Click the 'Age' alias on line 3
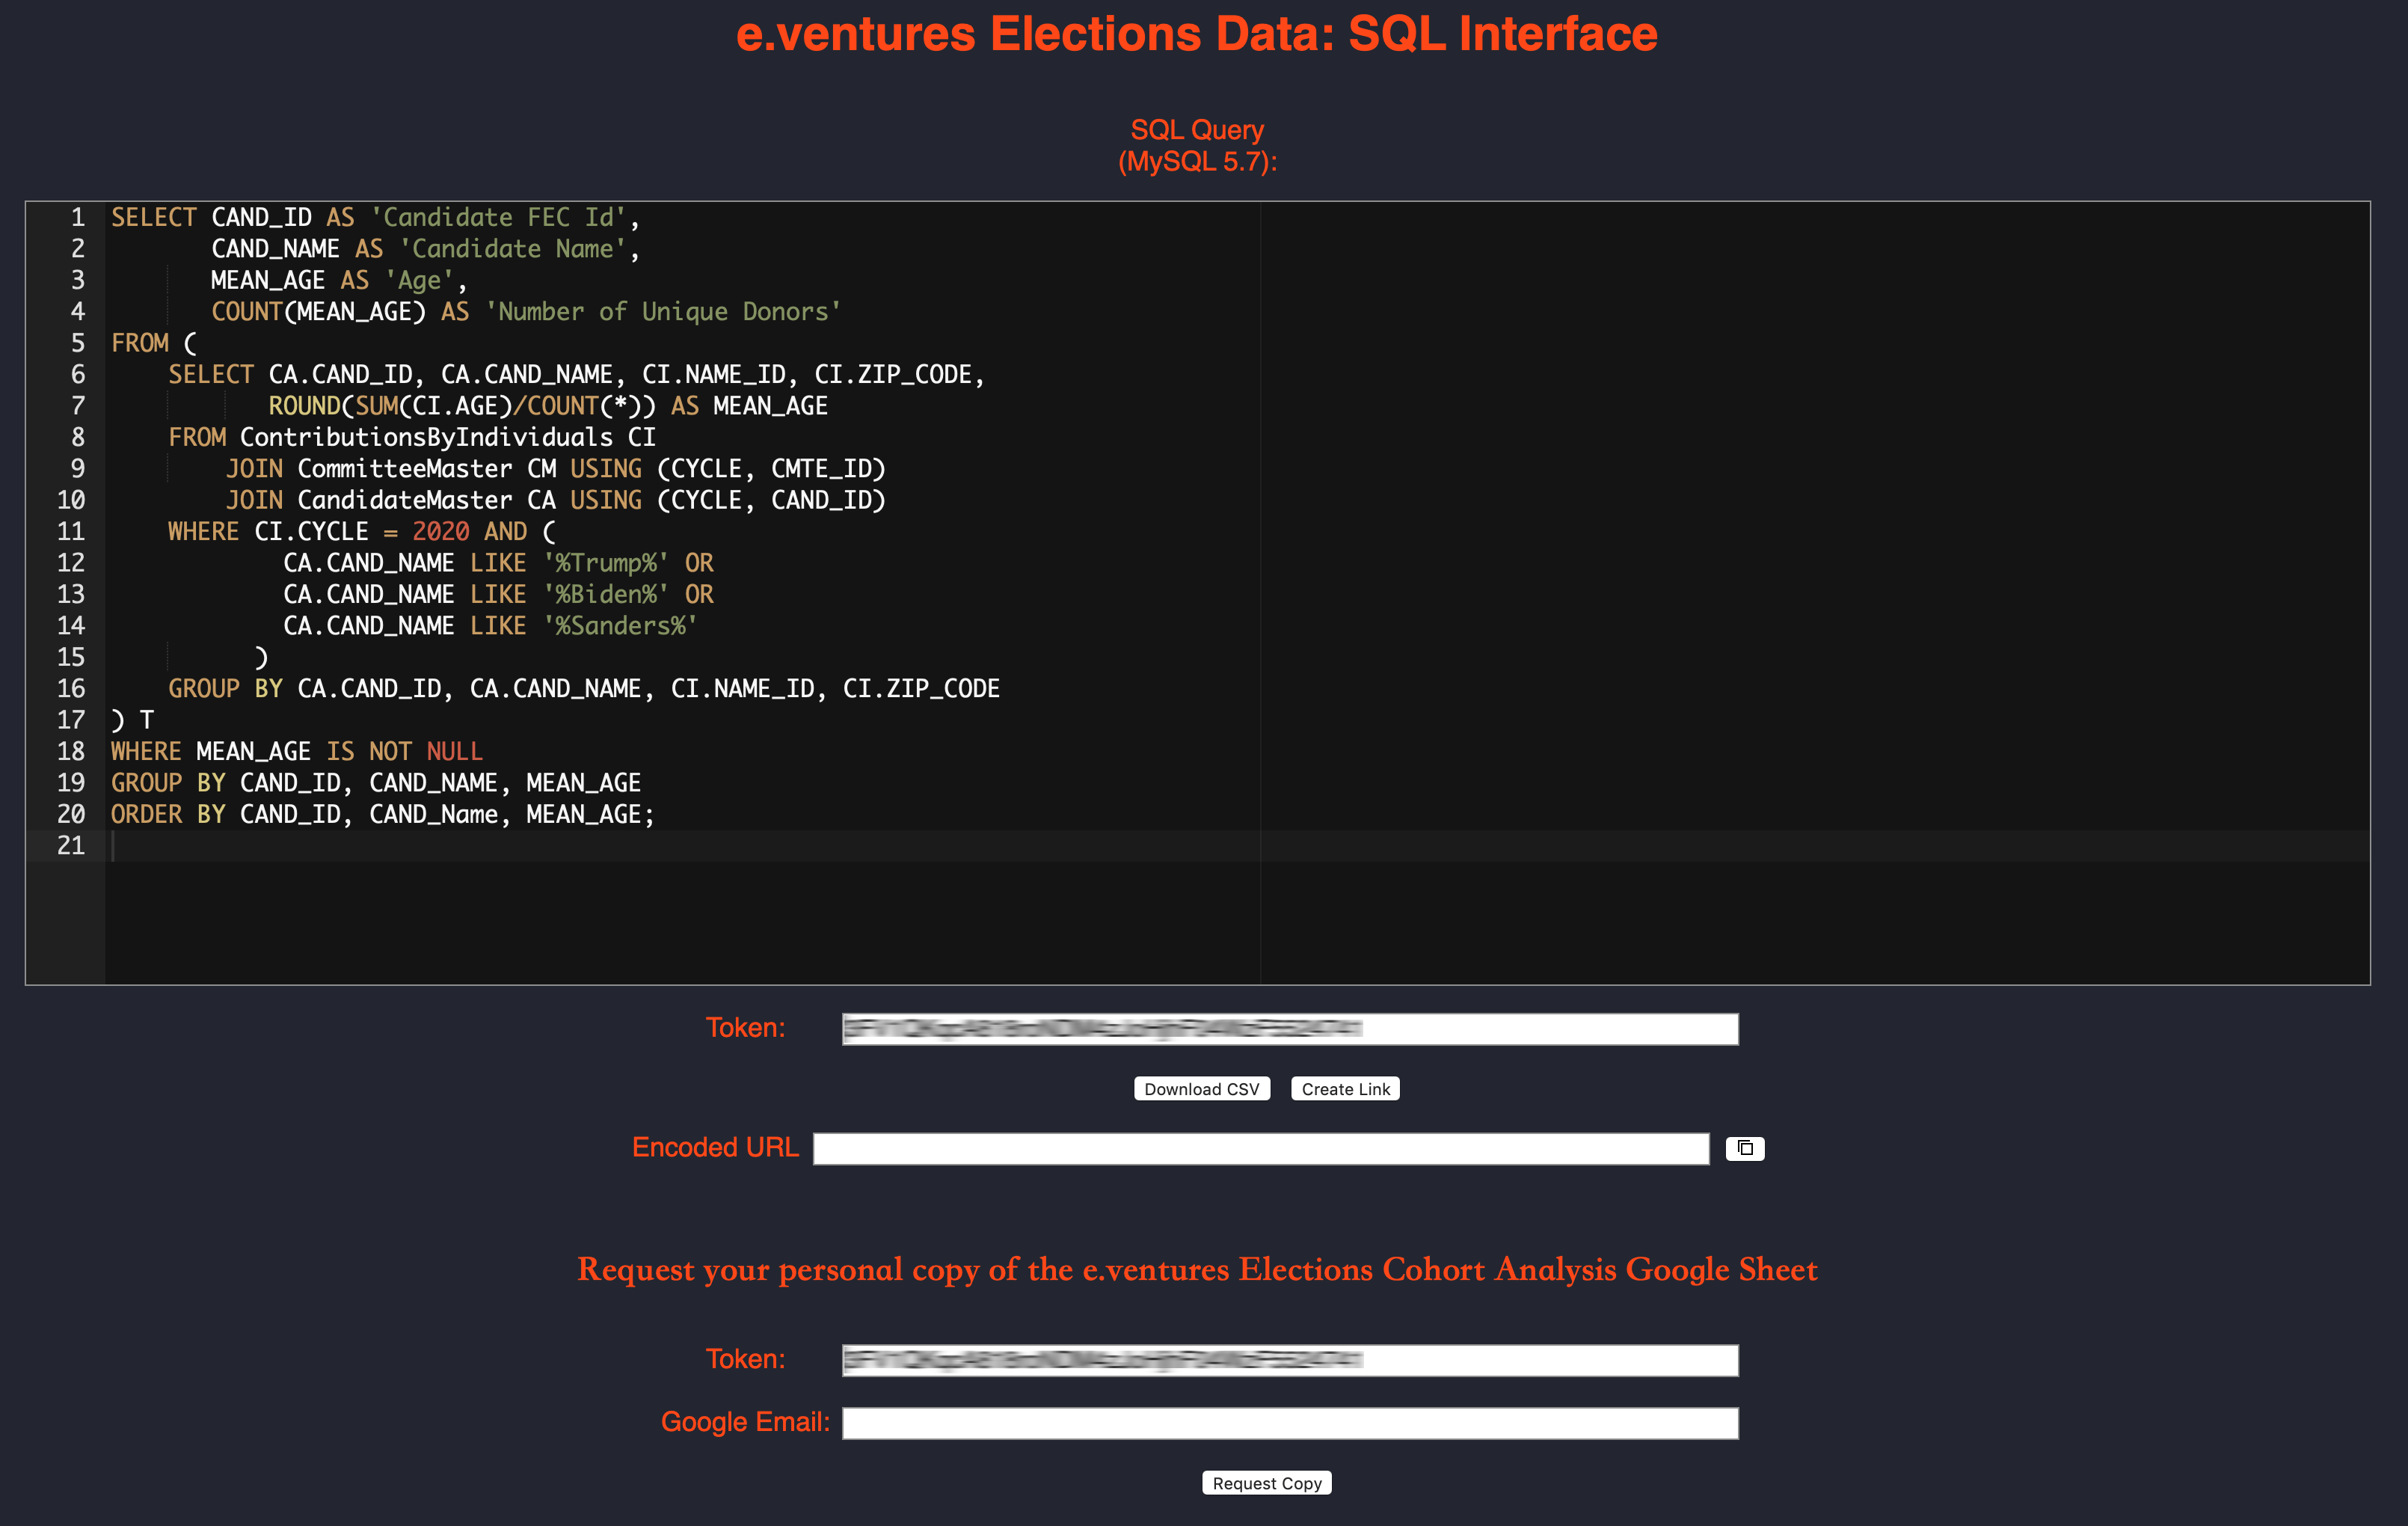Screen dimensions: 2408x1526 420,280
